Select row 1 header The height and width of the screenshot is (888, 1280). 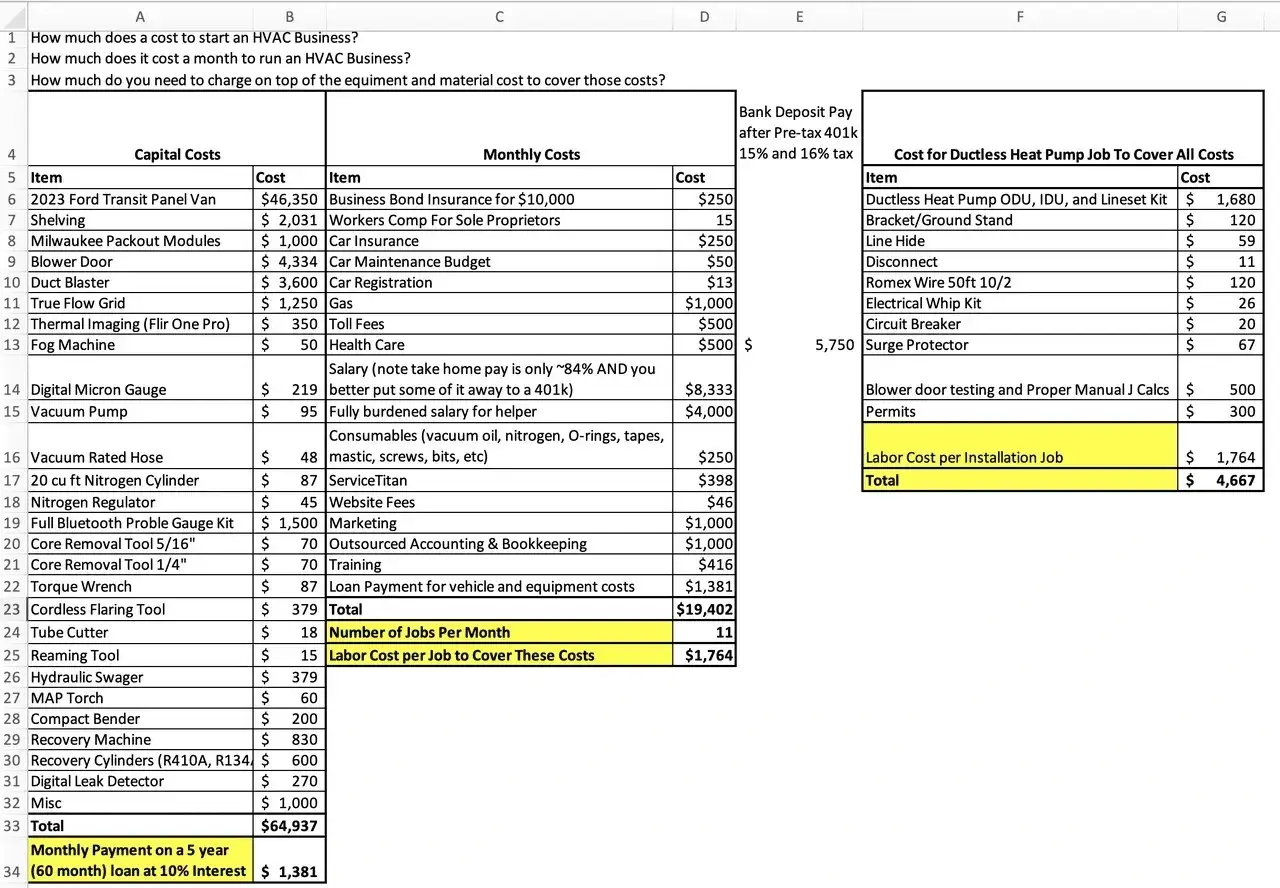point(13,38)
